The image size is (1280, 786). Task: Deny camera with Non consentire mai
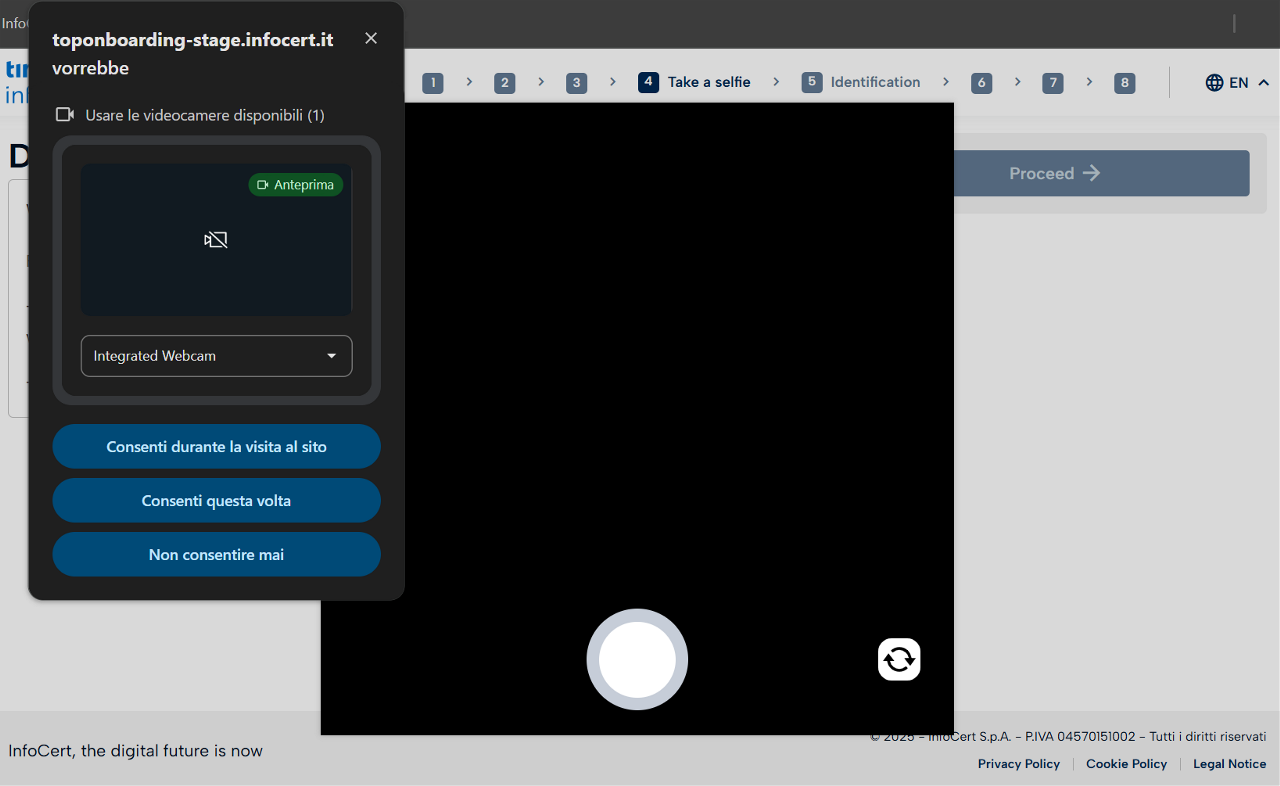216,555
